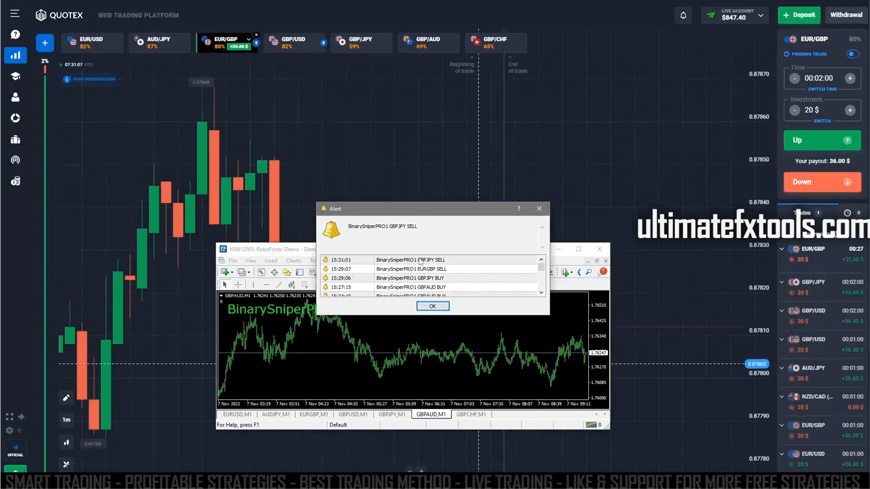
Task: Click the orange Down trade button
Action: [x=822, y=182]
